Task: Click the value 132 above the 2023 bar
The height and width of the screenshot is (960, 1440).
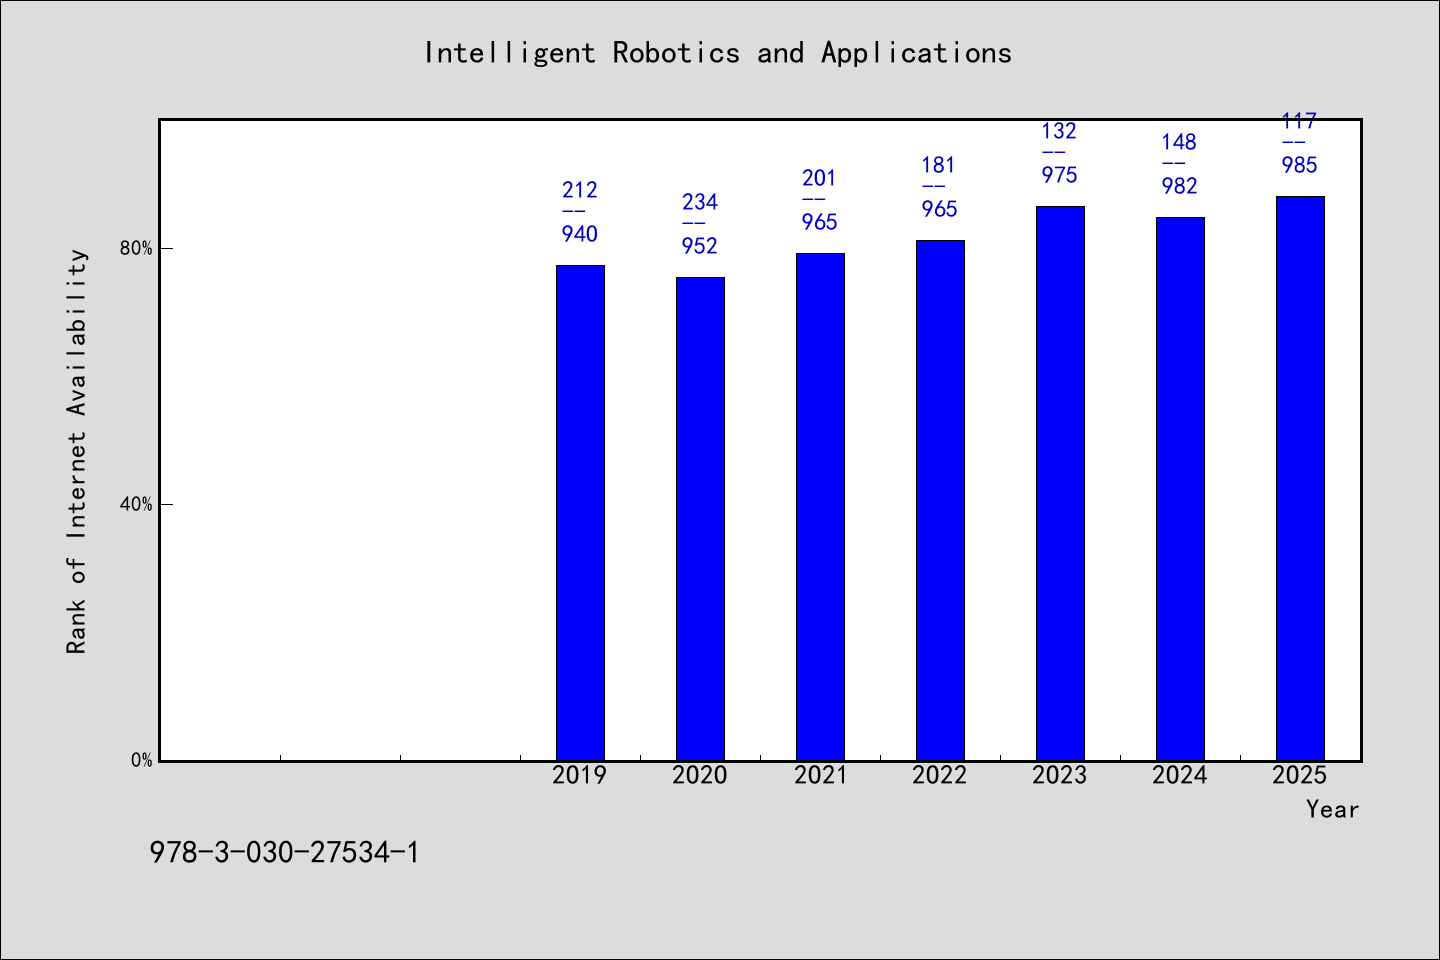Action: coord(1060,131)
